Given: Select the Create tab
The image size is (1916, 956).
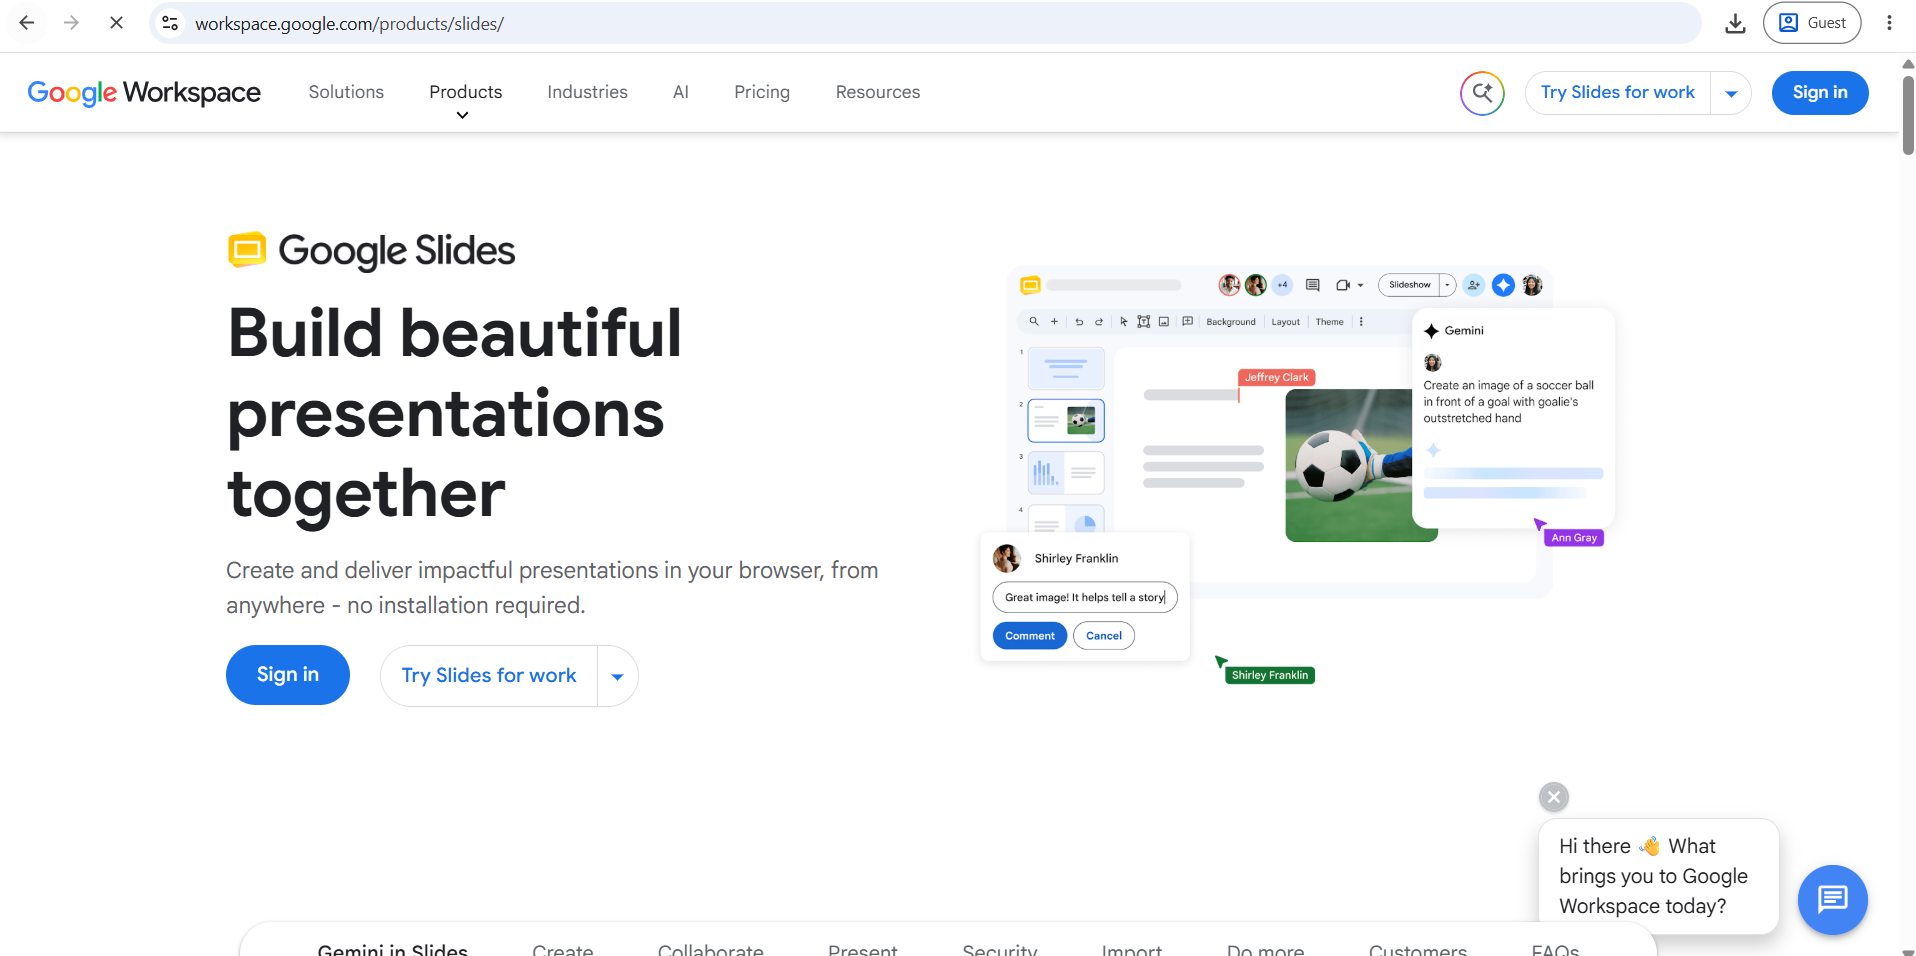Looking at the screenshot, I should [562, 949].
